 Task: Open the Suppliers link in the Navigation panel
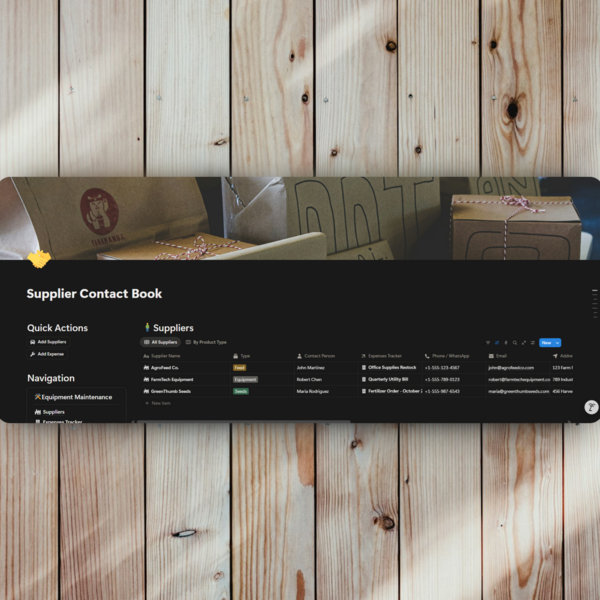50,412
